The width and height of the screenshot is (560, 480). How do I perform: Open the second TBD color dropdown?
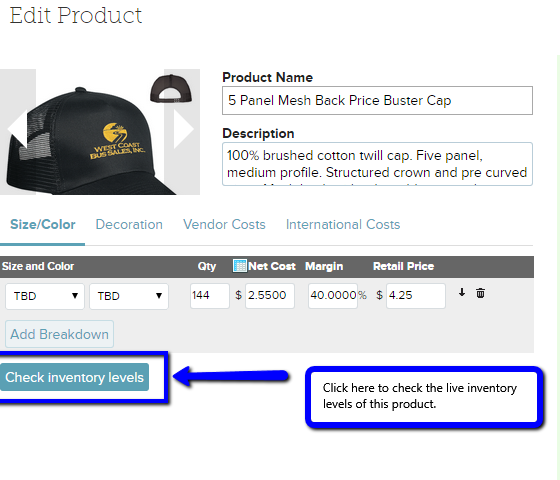coord(129,296)
